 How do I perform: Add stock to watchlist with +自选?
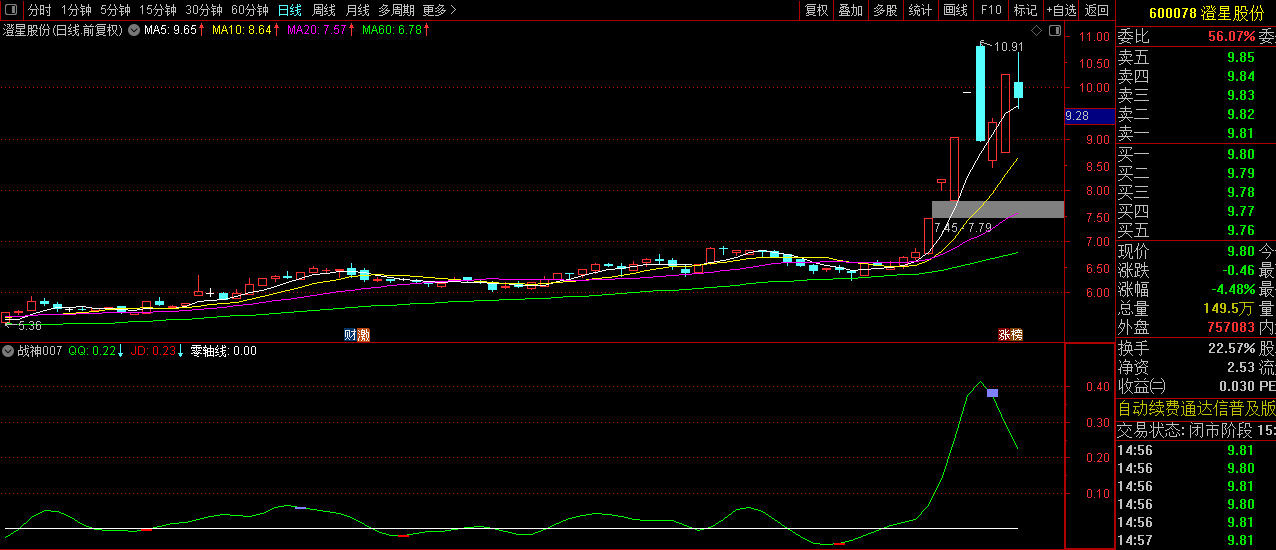click(1061, 10)
